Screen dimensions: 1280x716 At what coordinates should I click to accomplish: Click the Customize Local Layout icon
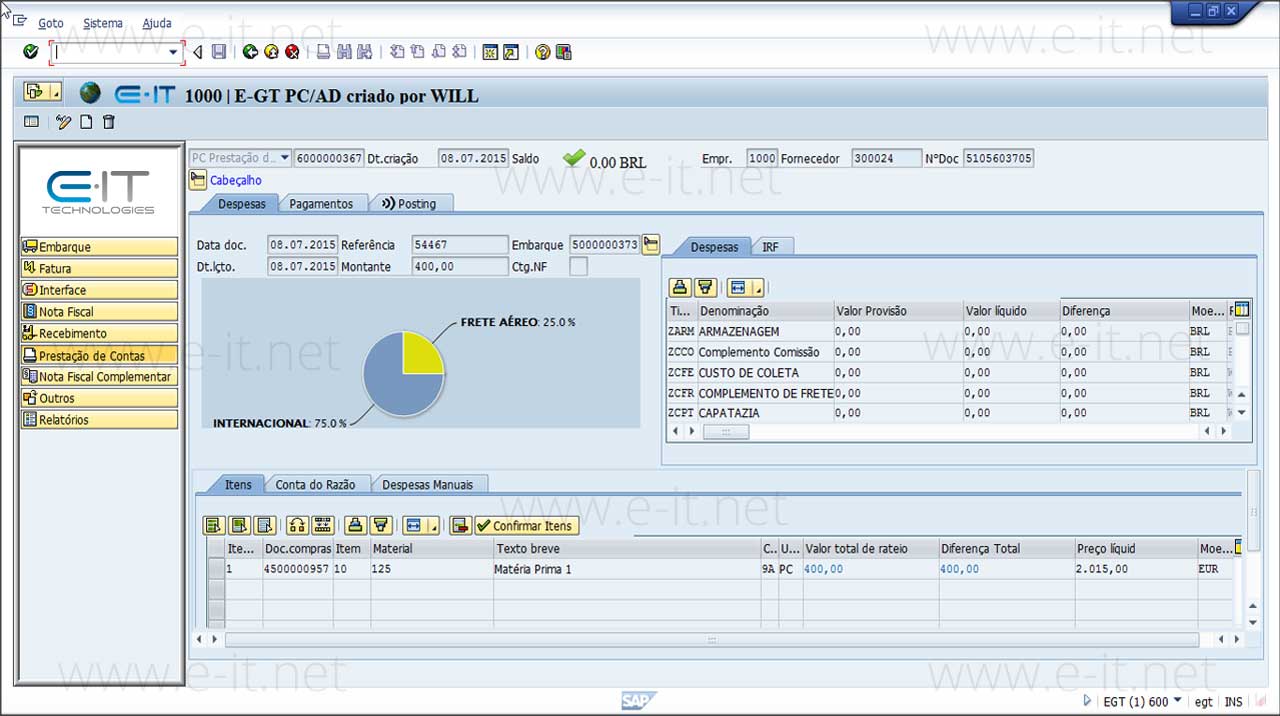point(563,52)
